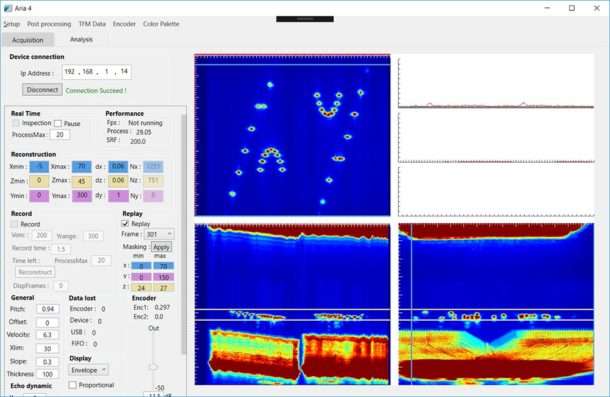Viewport: 610px width, 397px height.
Task: Click the Process value 28.05
Action: click(x=144, y=132)
